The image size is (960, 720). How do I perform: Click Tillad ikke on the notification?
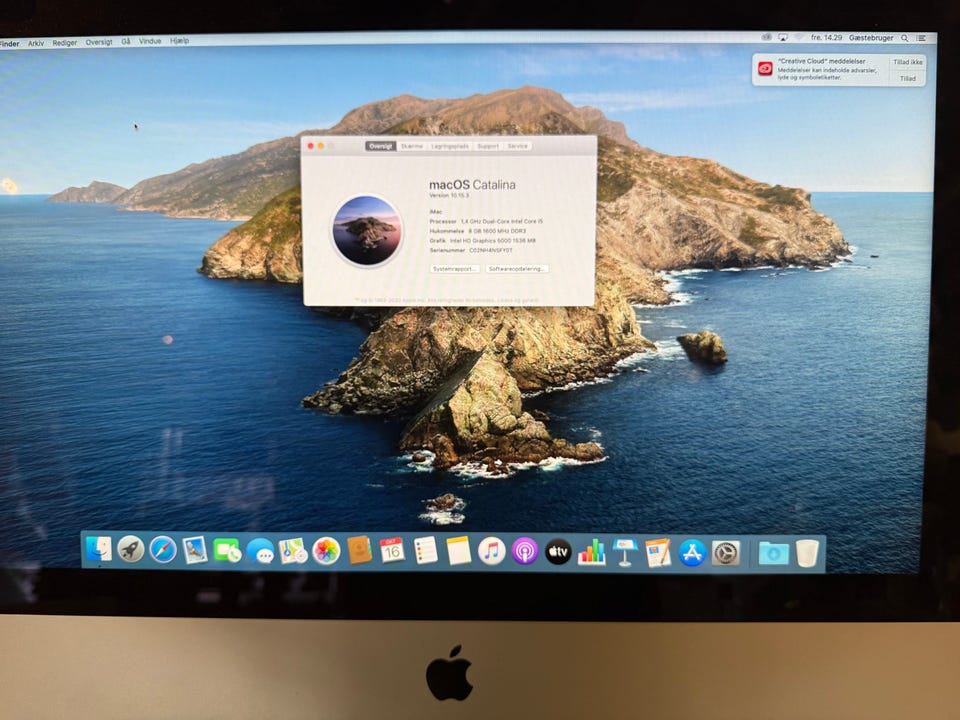(x=907, y=62)
